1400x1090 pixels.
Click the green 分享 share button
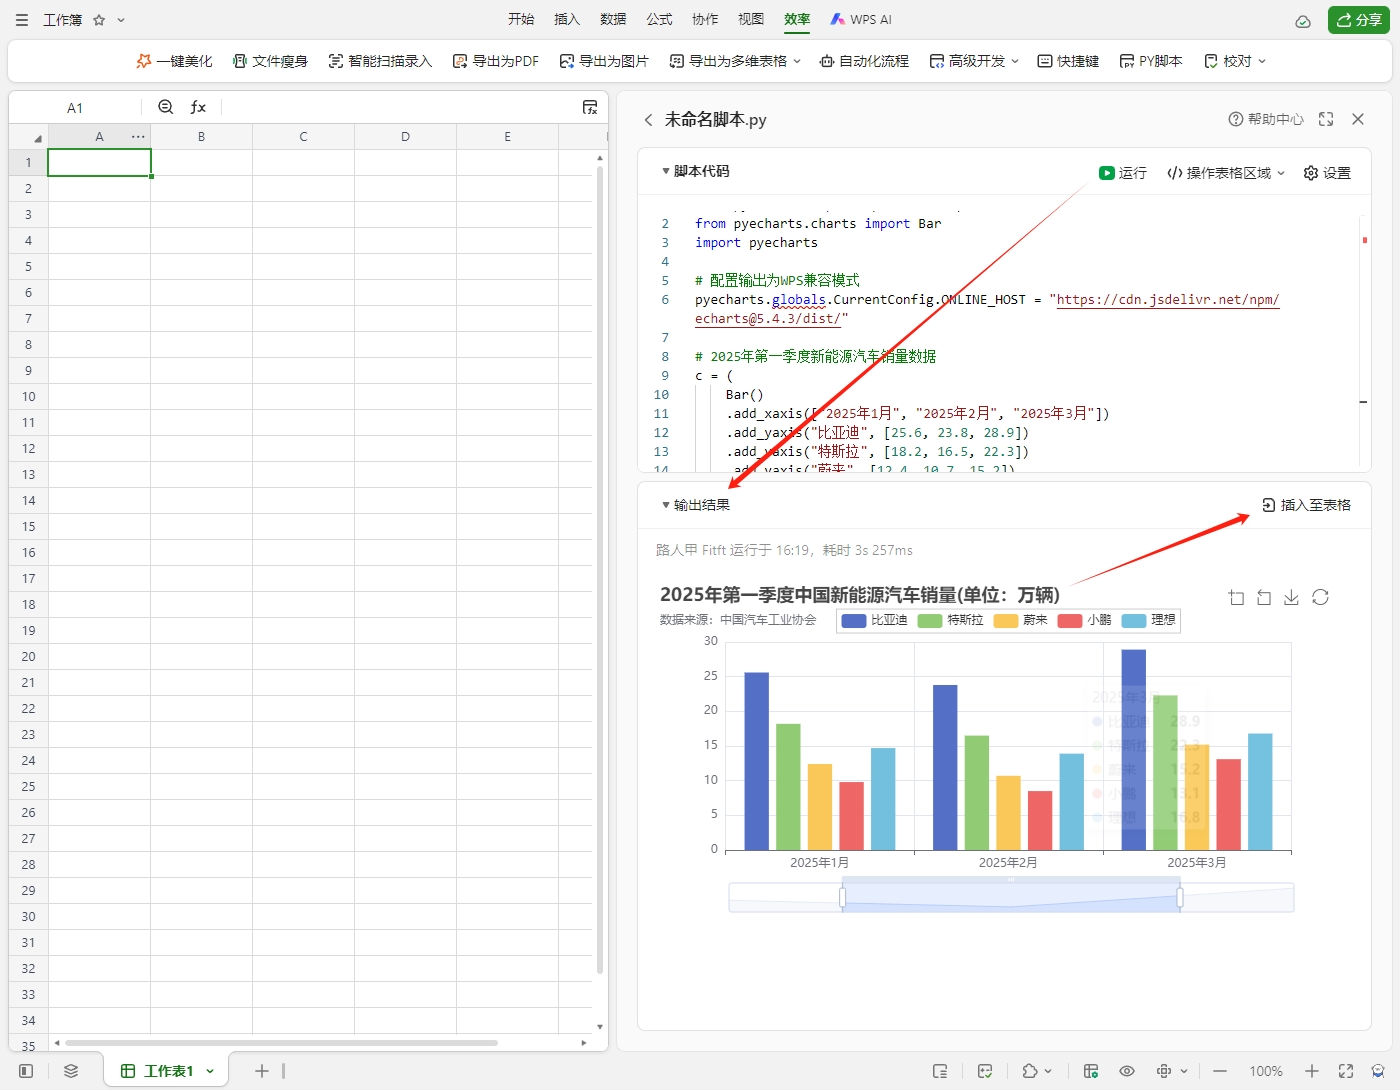click(x=1359, y=20)
